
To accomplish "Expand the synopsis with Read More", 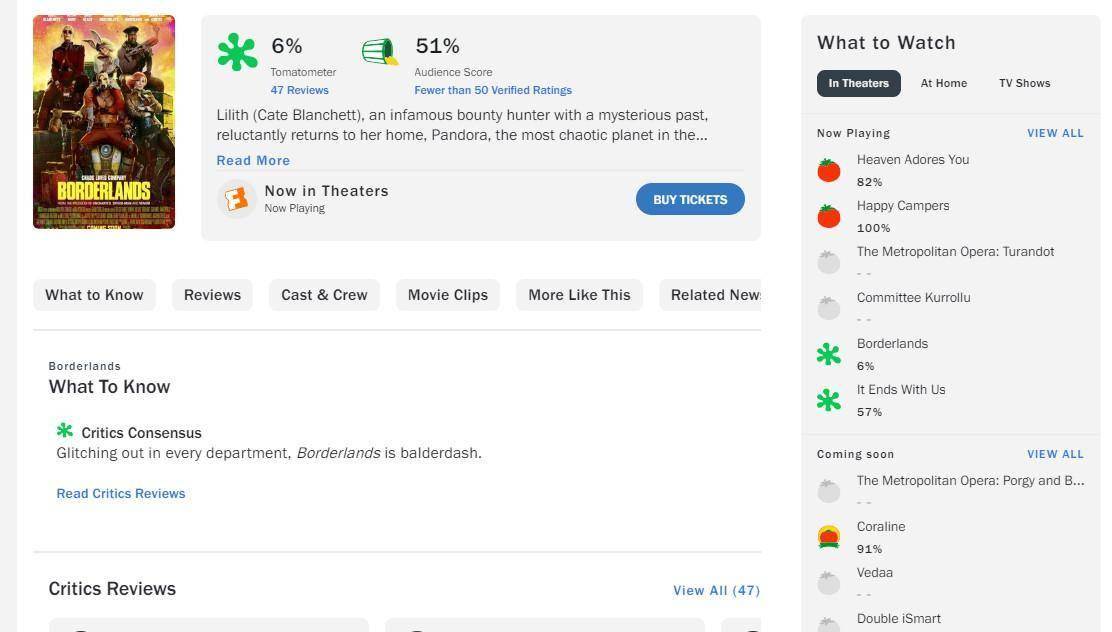I will [253, 160].
